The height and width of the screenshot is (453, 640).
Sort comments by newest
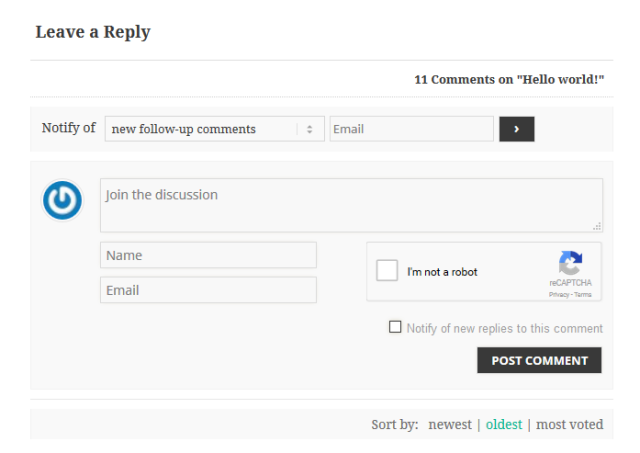450,424
